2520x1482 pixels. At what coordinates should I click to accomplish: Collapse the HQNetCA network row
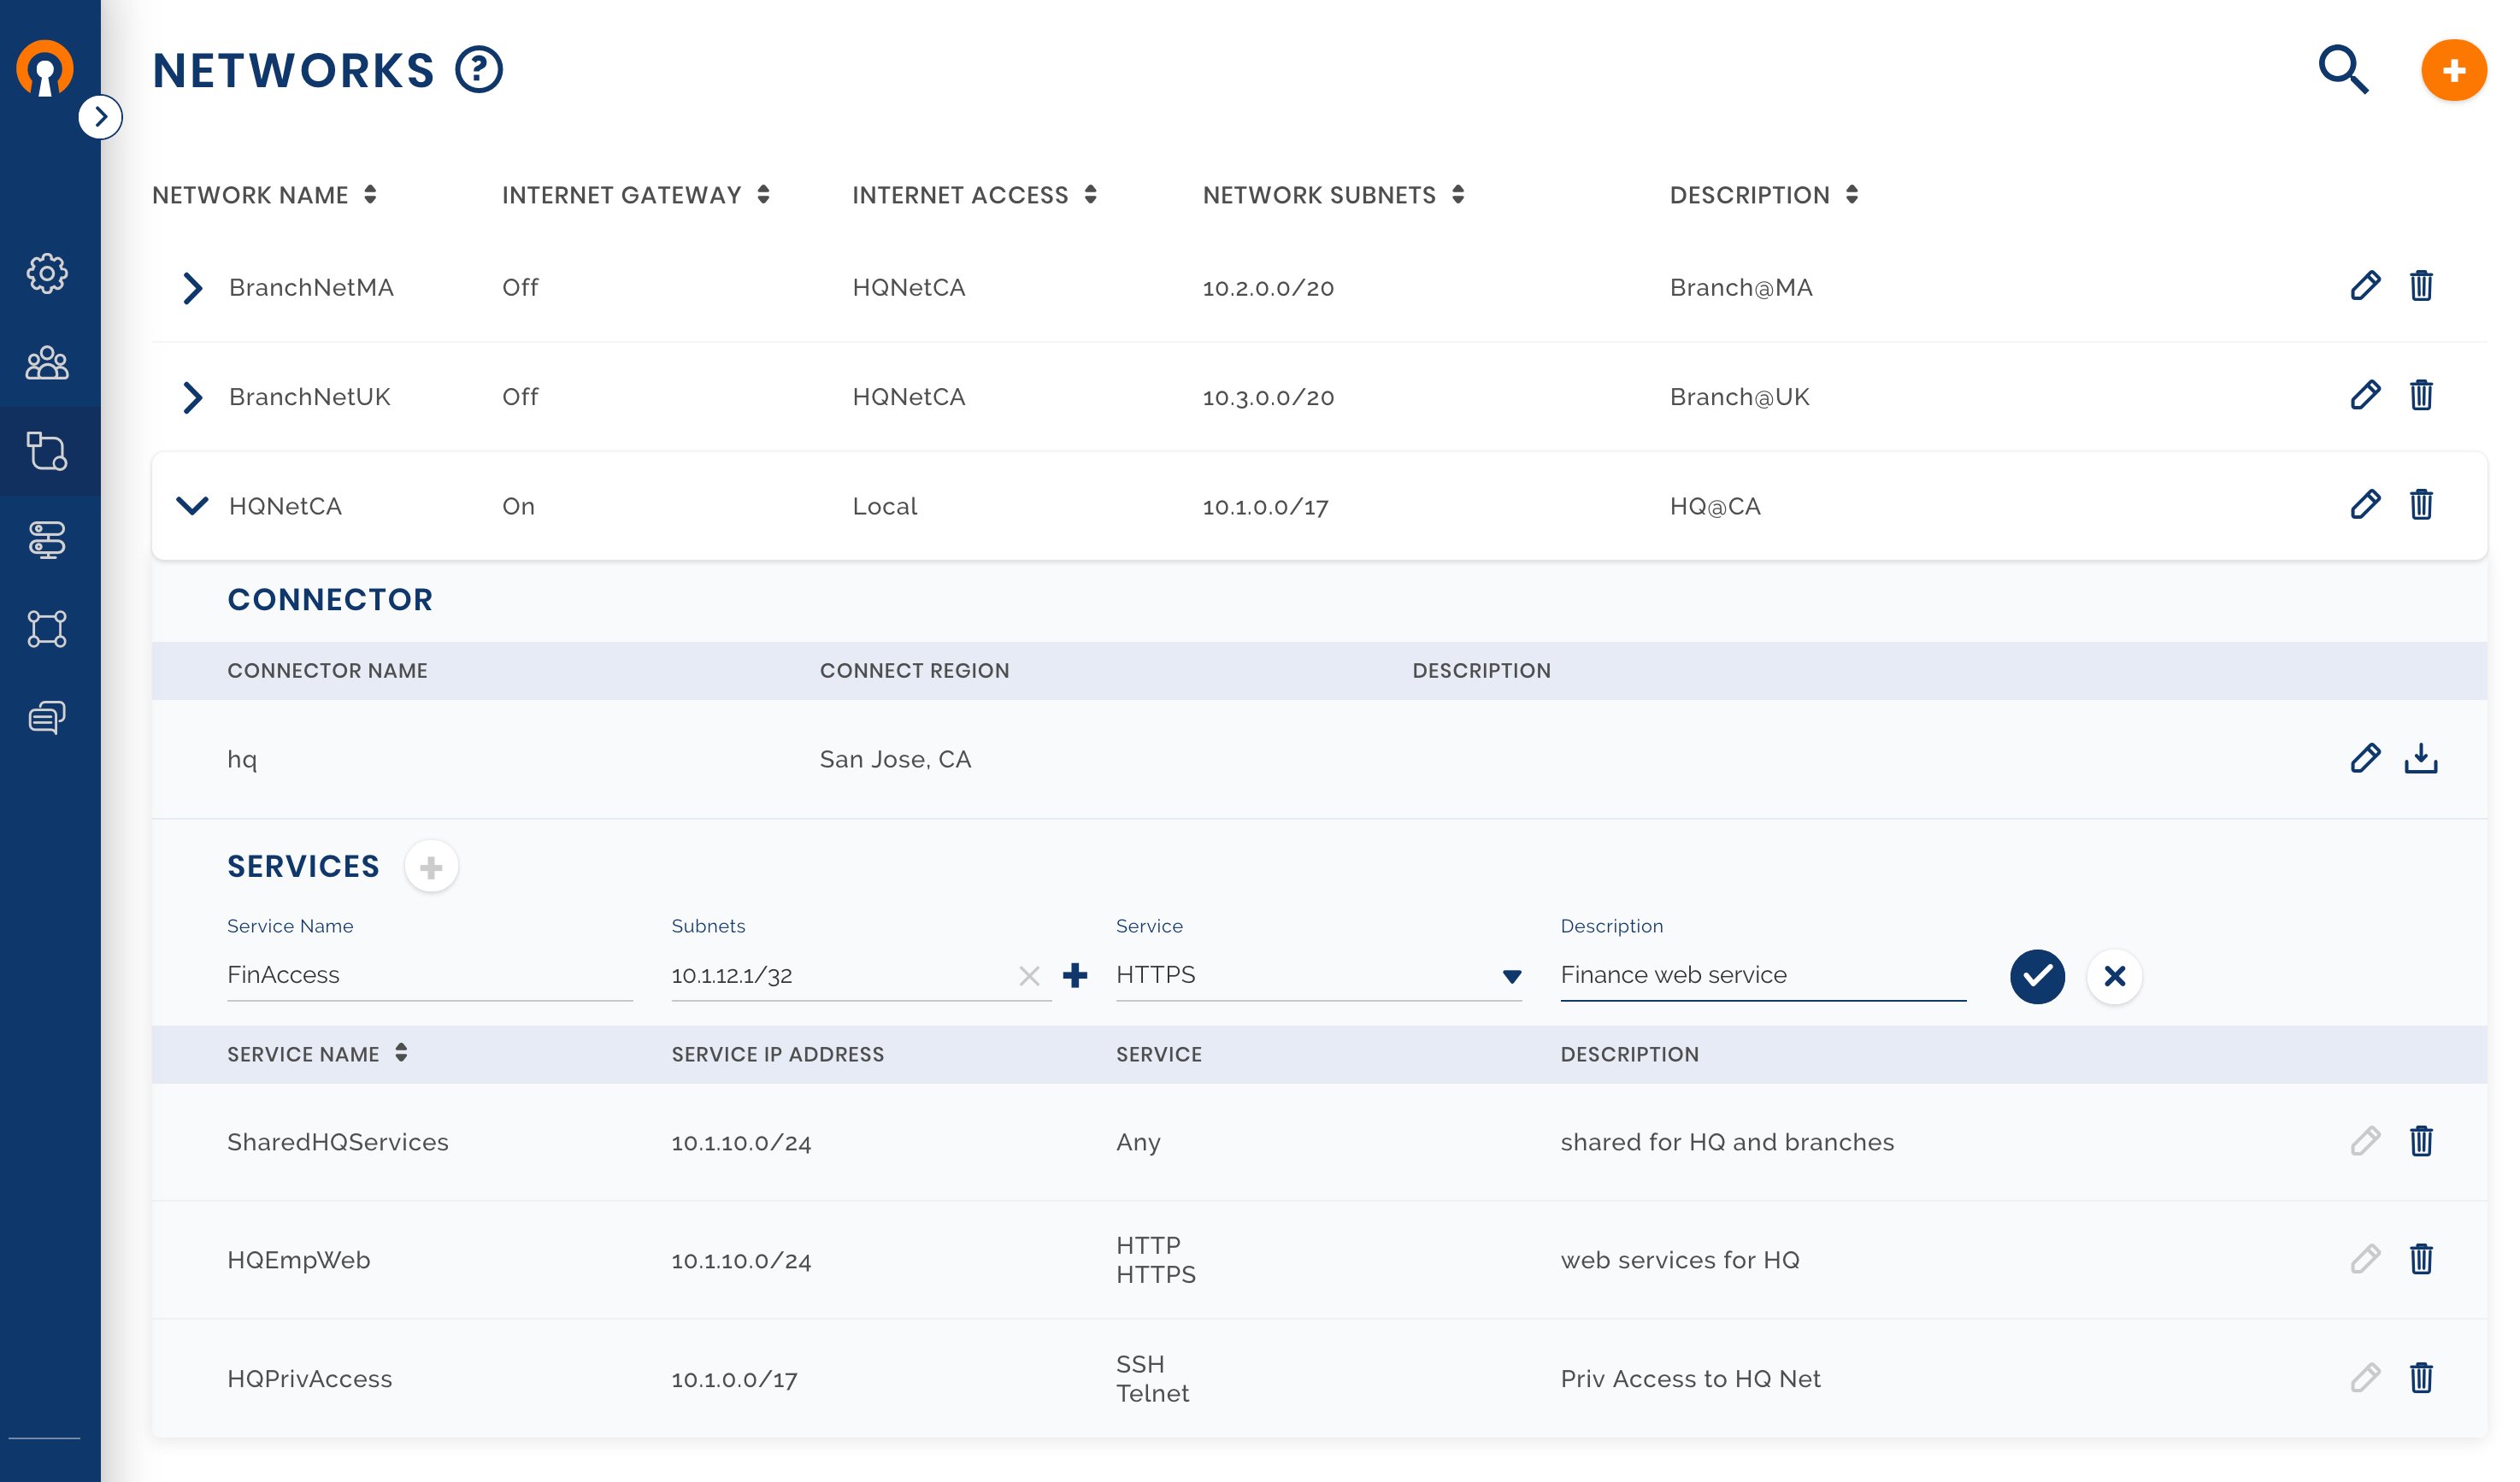(x=192, y=505)
